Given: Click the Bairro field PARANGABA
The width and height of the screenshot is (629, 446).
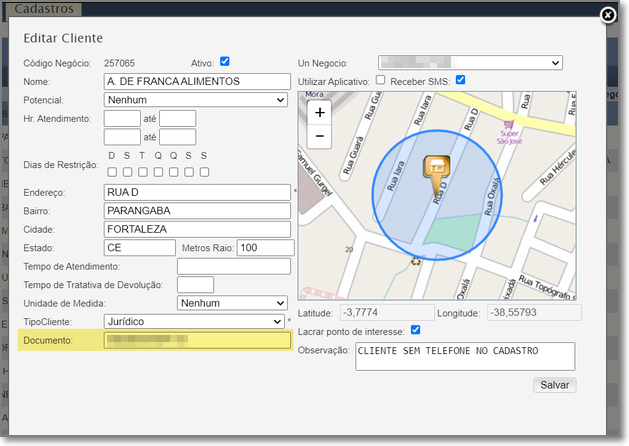Looking at the screenshot, I should click(197, 211).
